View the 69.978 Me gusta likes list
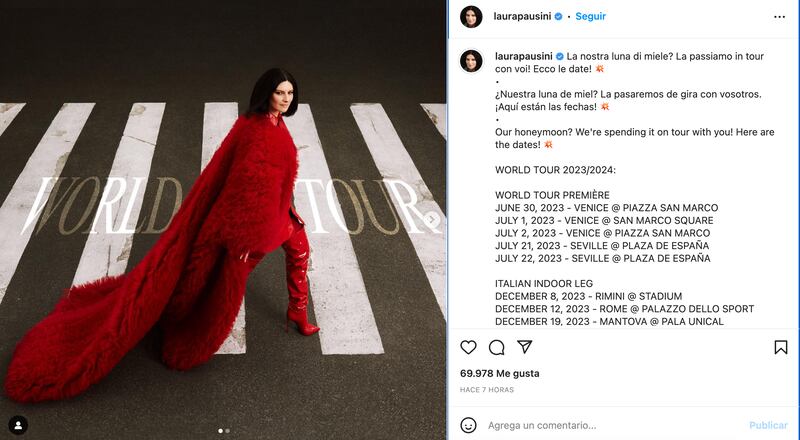The width and height of the screenshot is (800, 440). (x=499, y=373)
